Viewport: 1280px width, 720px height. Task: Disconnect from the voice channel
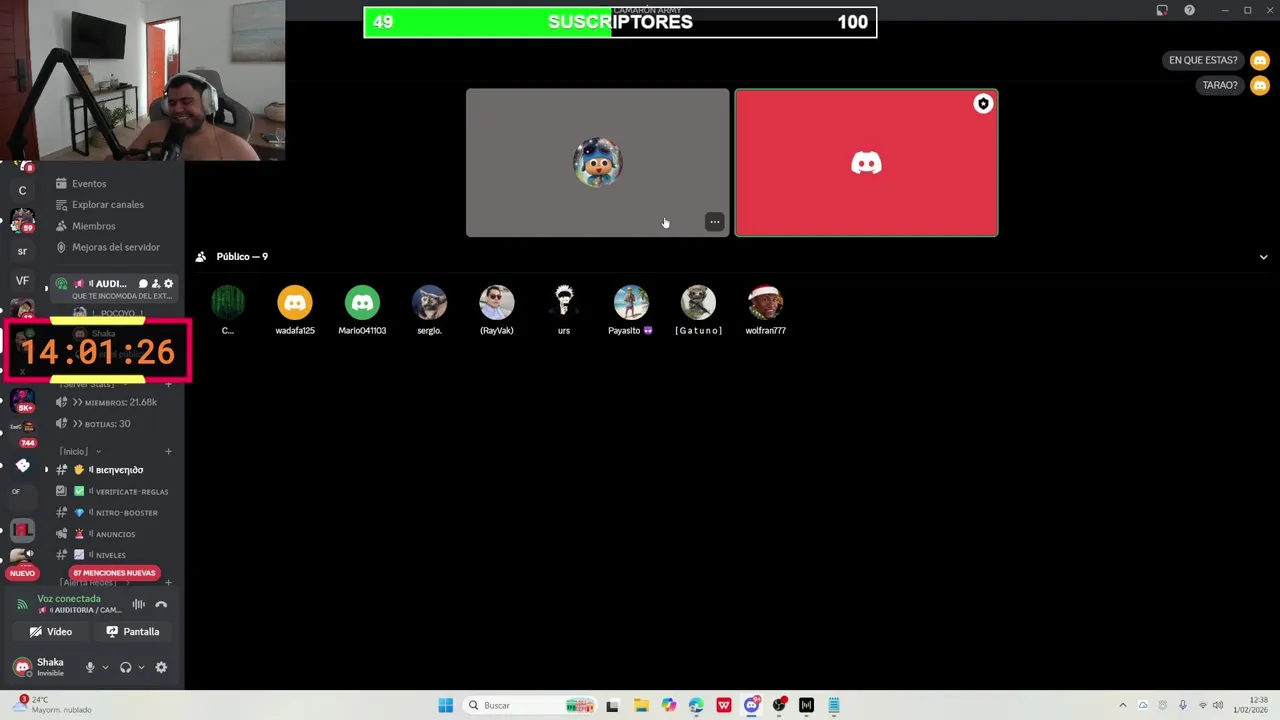coord(161,604)
